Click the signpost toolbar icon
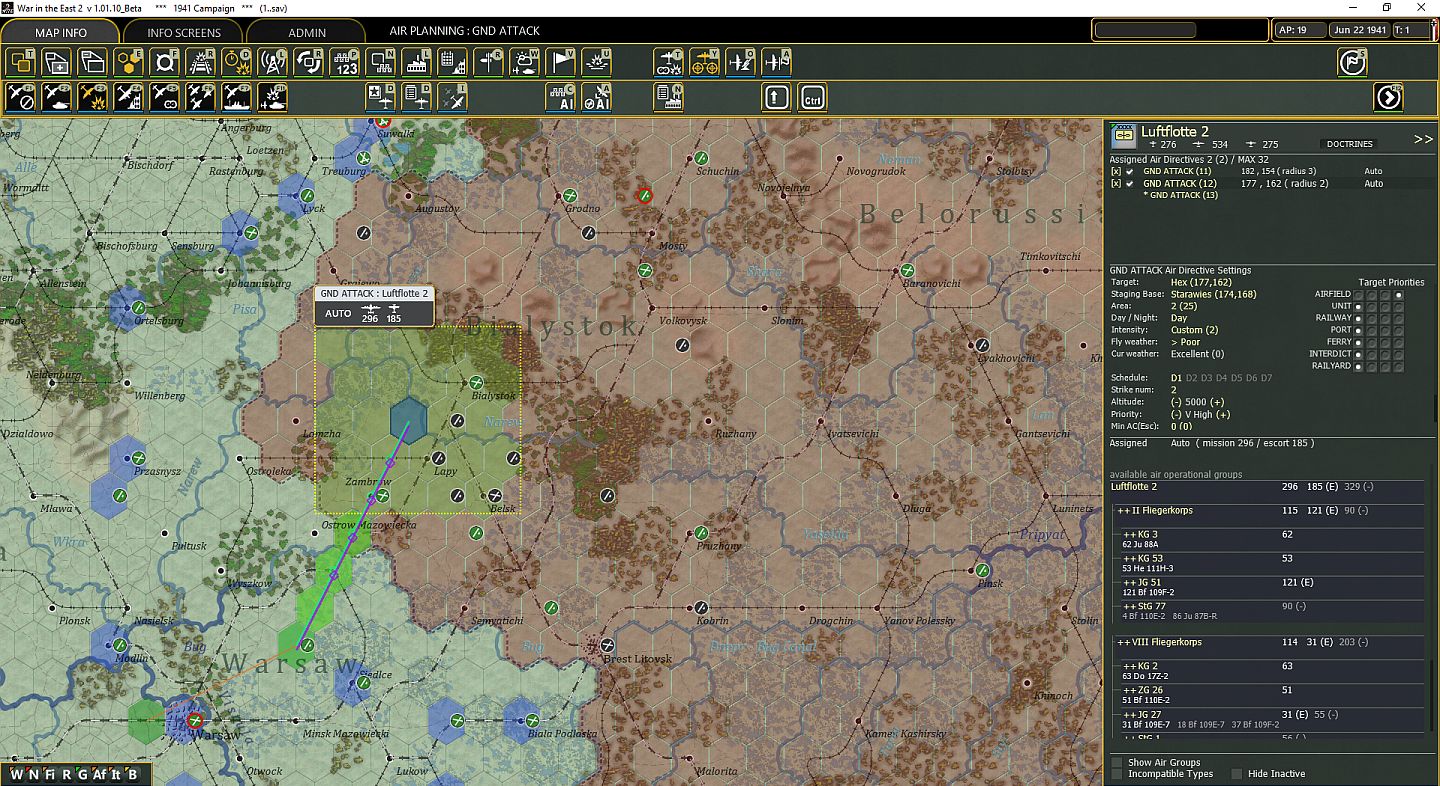The width and height of the screenshot is (1440, 786). (489, 62)
